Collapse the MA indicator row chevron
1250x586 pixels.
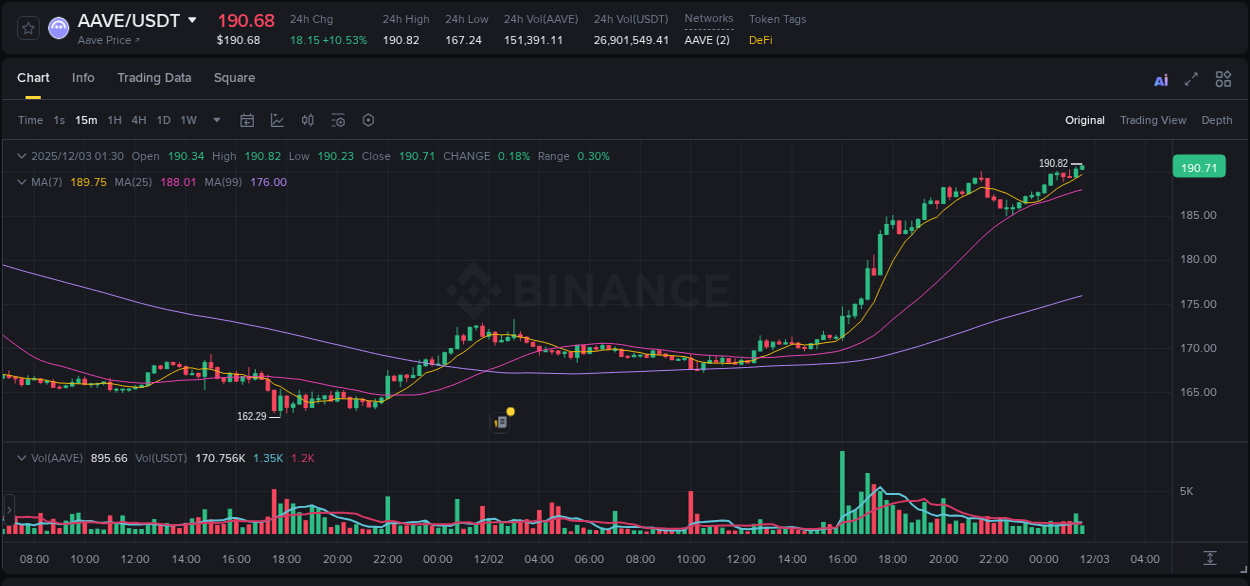pos(21,182)
